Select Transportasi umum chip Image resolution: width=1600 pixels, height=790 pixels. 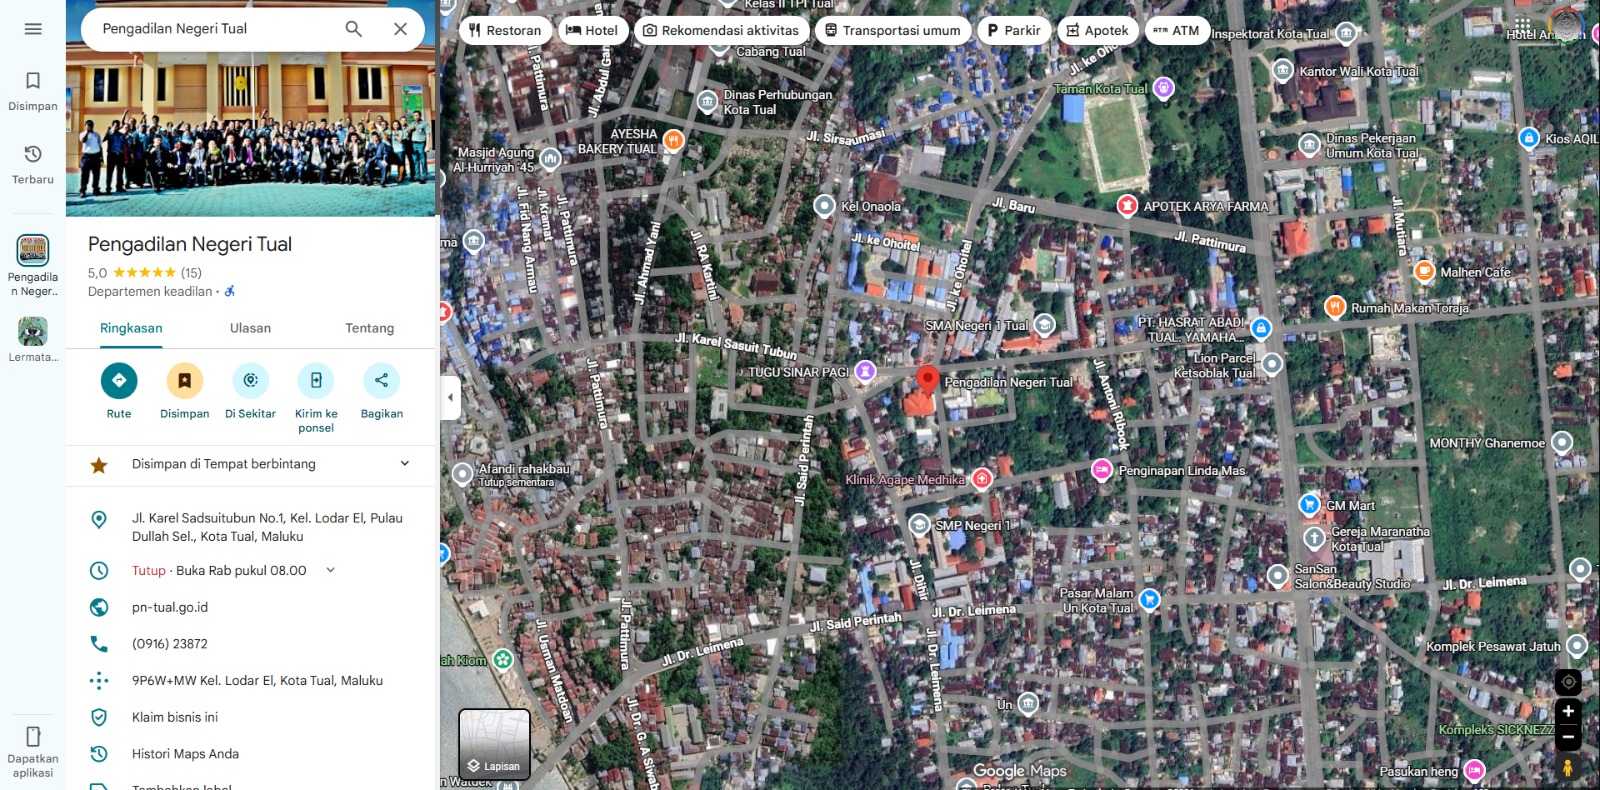pyautogui.click(x=892, y=30)
